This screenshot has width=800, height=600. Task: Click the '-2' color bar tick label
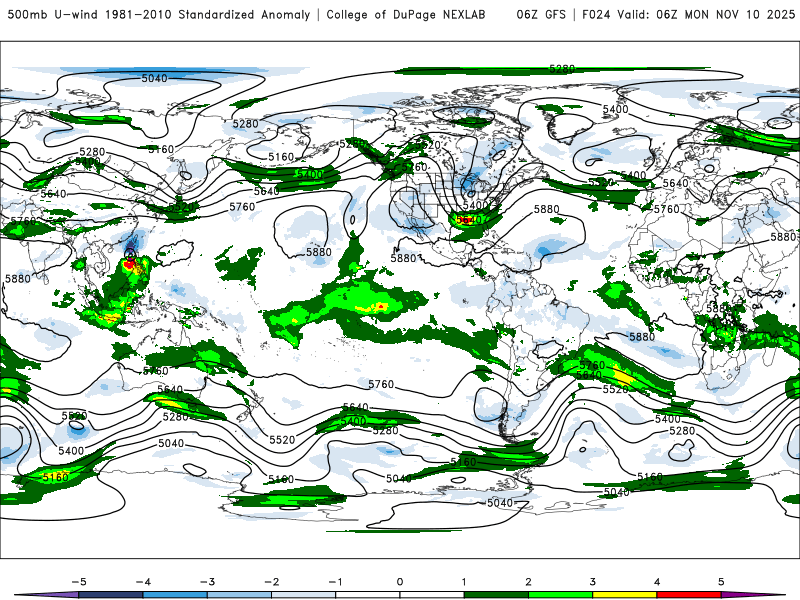point(271,582)
